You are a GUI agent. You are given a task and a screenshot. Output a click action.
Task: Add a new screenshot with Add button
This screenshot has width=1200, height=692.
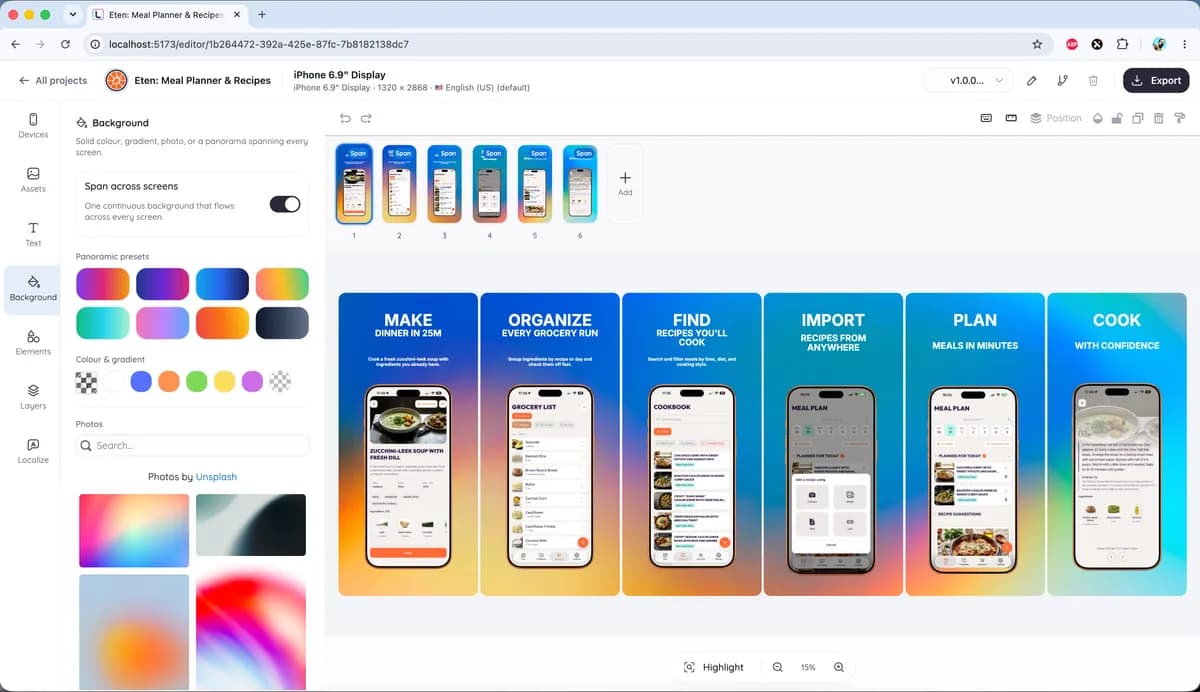tap(625, 183)
